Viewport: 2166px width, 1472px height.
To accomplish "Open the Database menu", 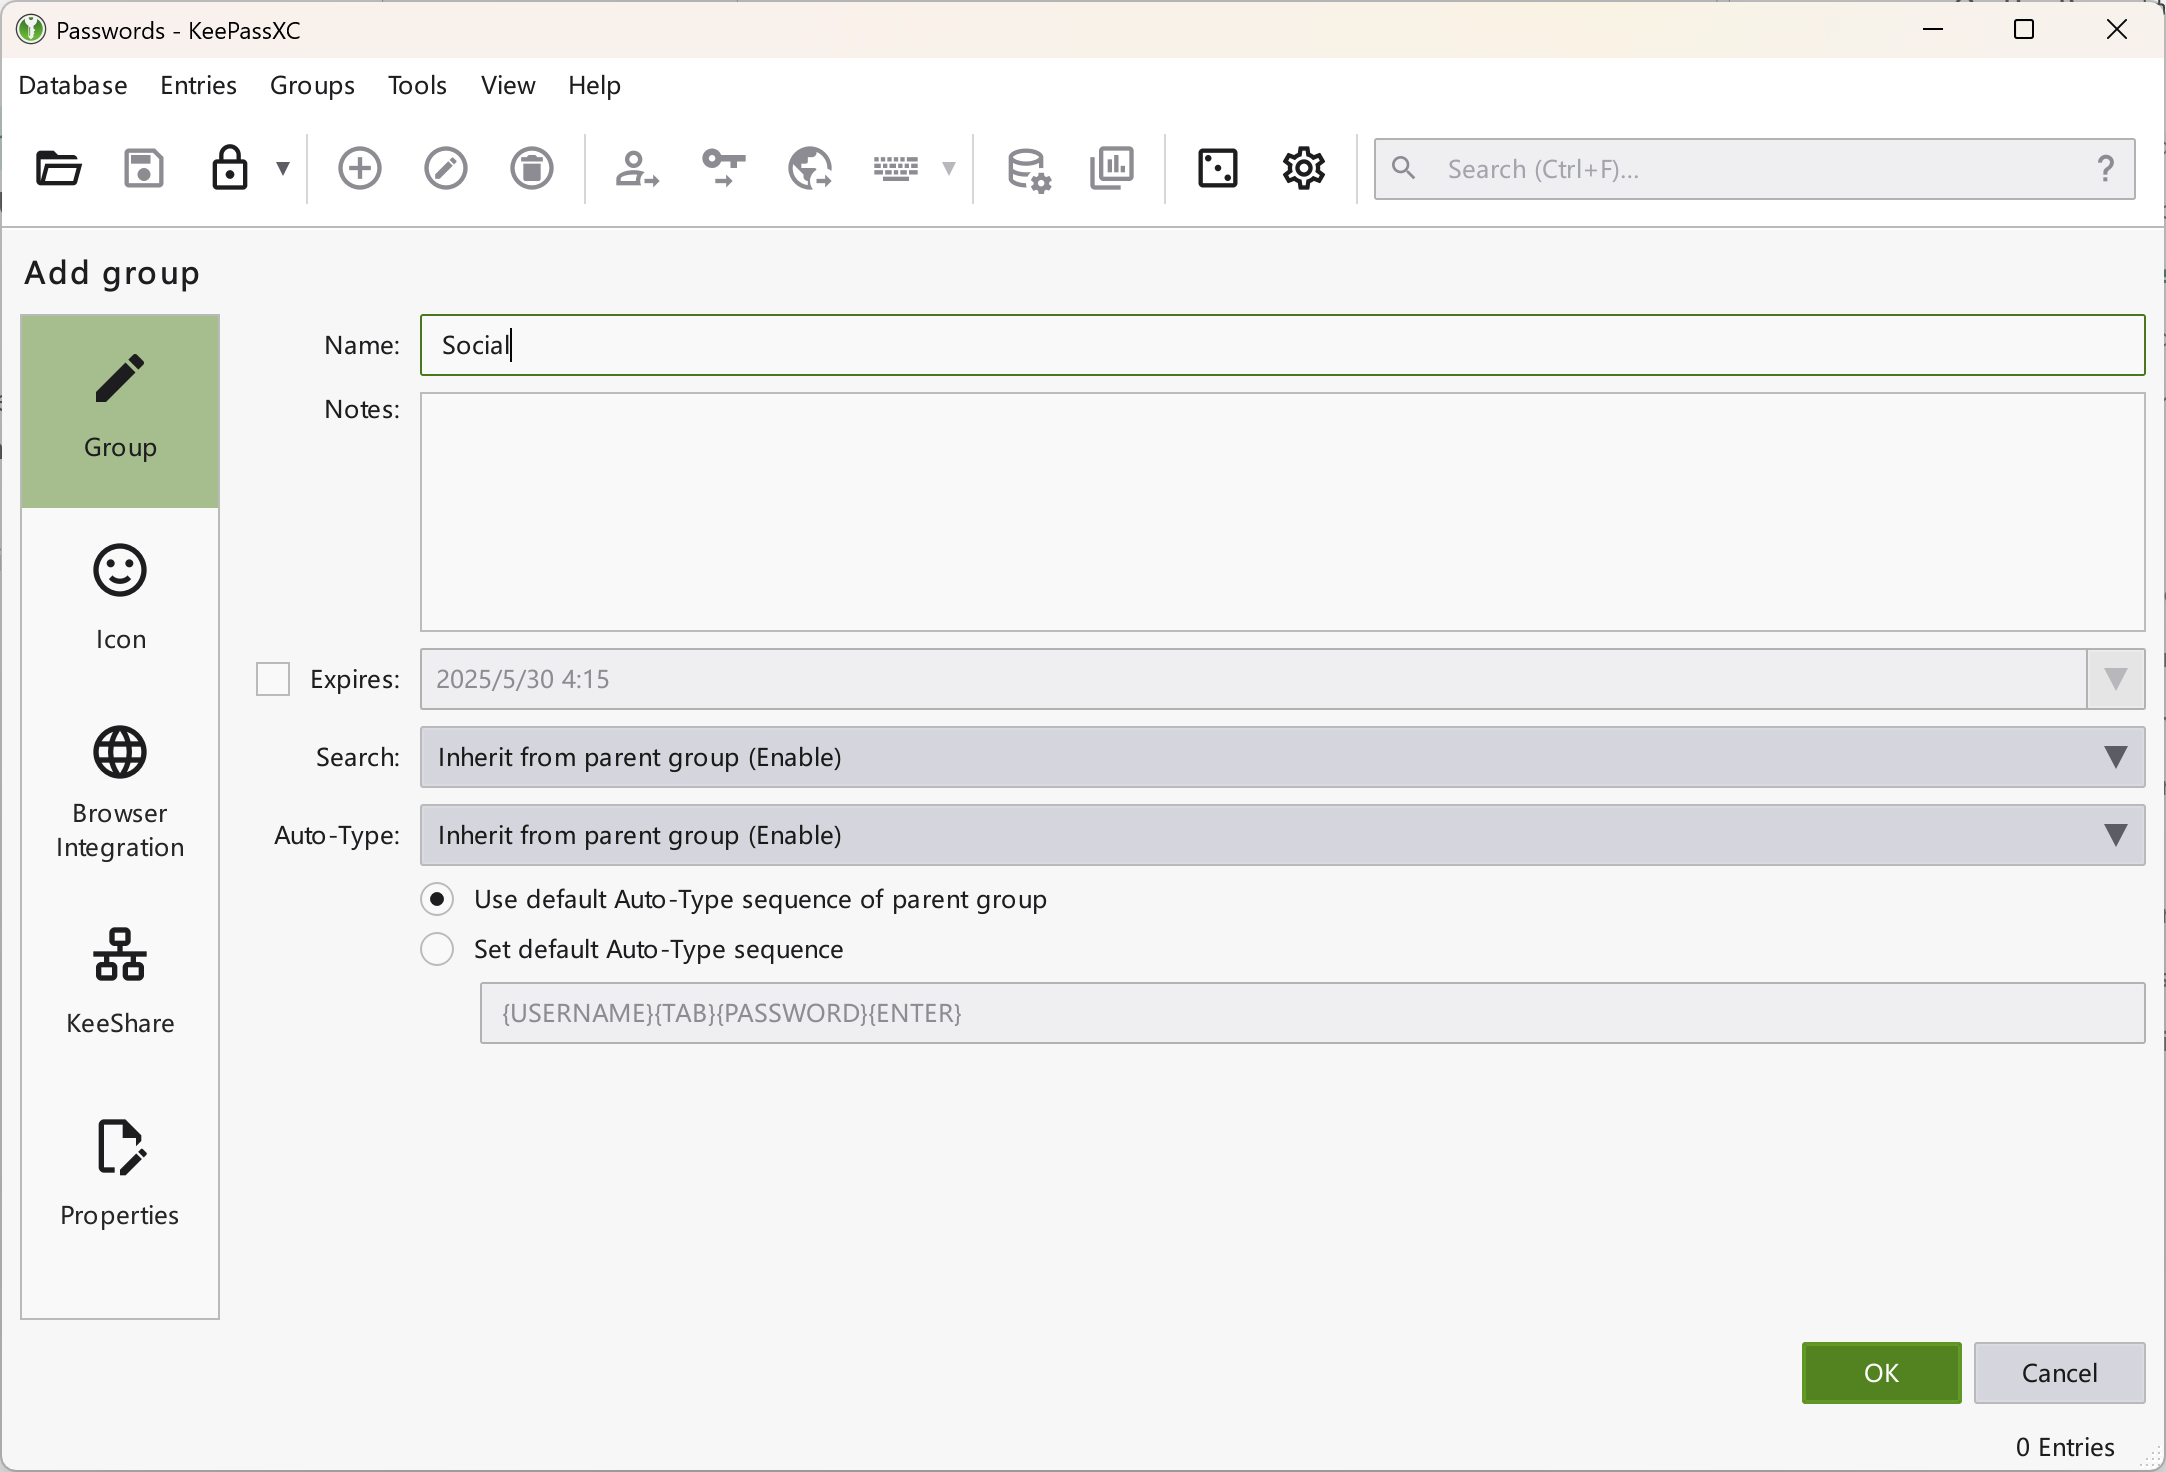I will click(73, 85).
